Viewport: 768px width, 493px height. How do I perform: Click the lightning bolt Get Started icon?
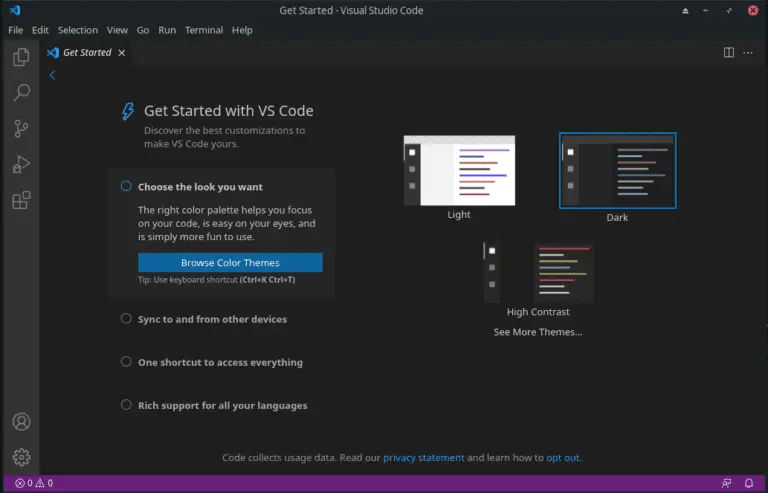pyautogui.click(x=128, y=111)
